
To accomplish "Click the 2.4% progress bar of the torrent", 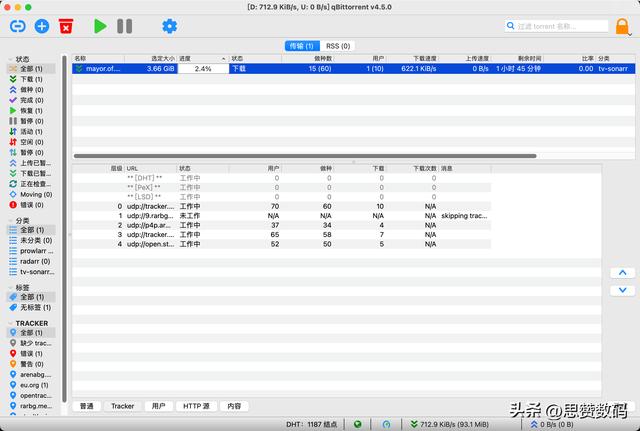I will coord(203,69).
